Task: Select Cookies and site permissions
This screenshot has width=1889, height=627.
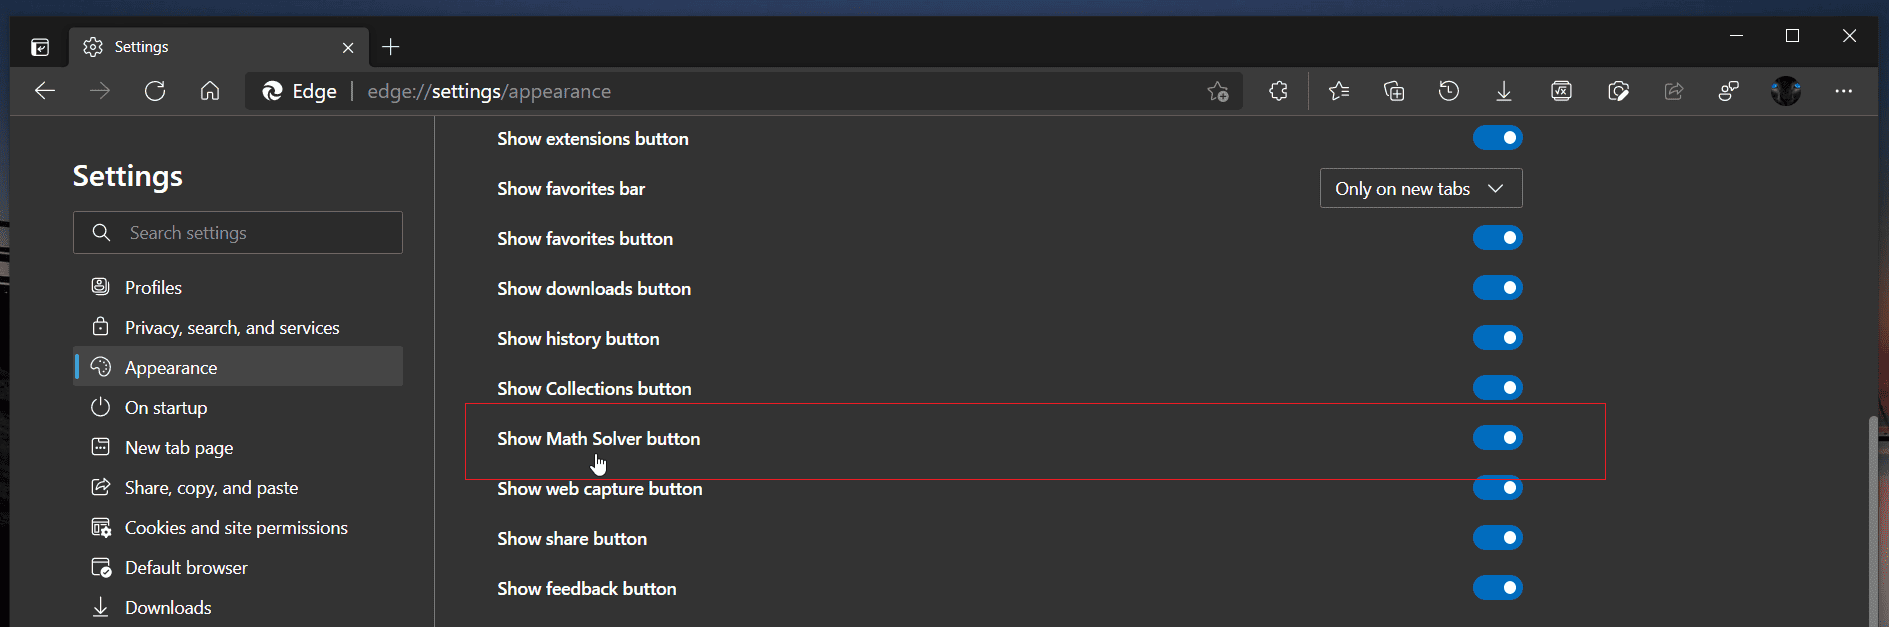Action: (238, 527)
